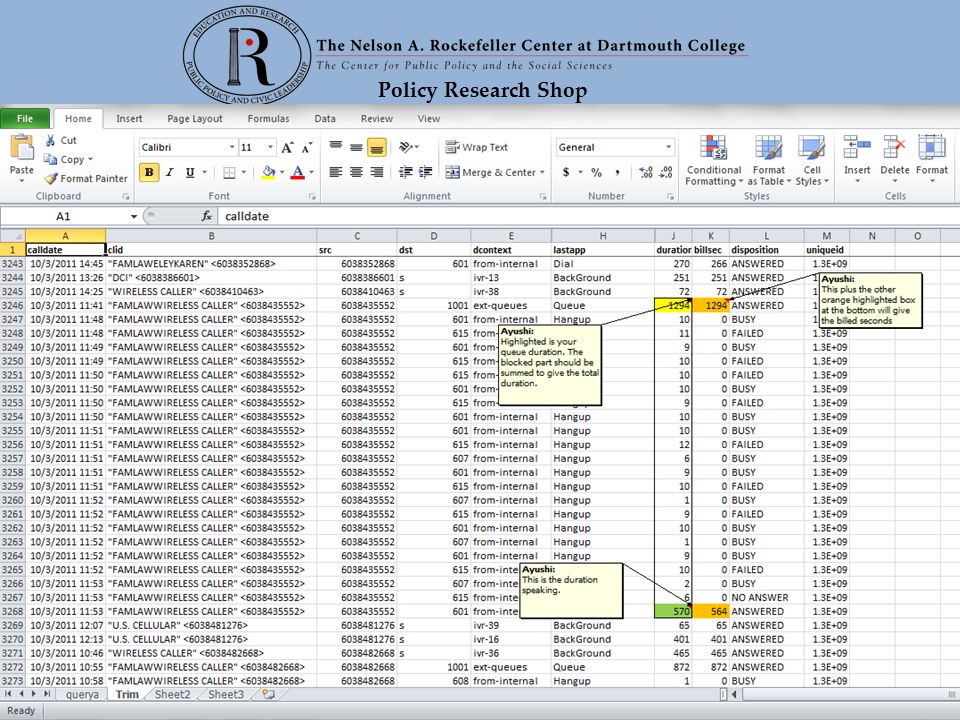Open Cell Styles gallery
The height and width of the screenshot is (720, 960).
(812, 161)
